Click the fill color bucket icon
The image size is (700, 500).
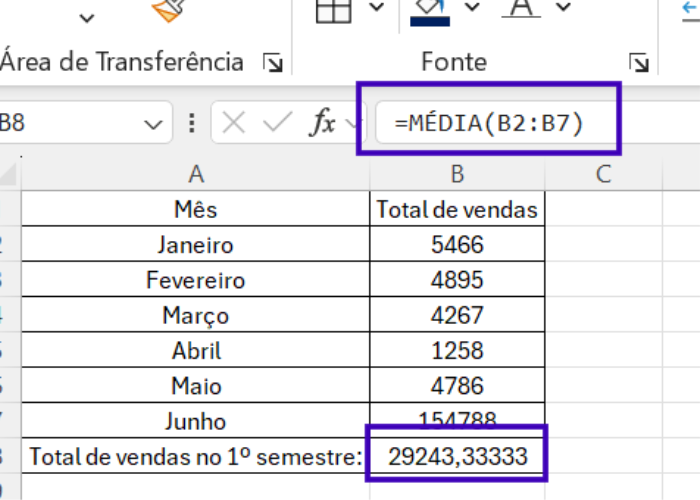pyautogui.click(x=431, y=9)
